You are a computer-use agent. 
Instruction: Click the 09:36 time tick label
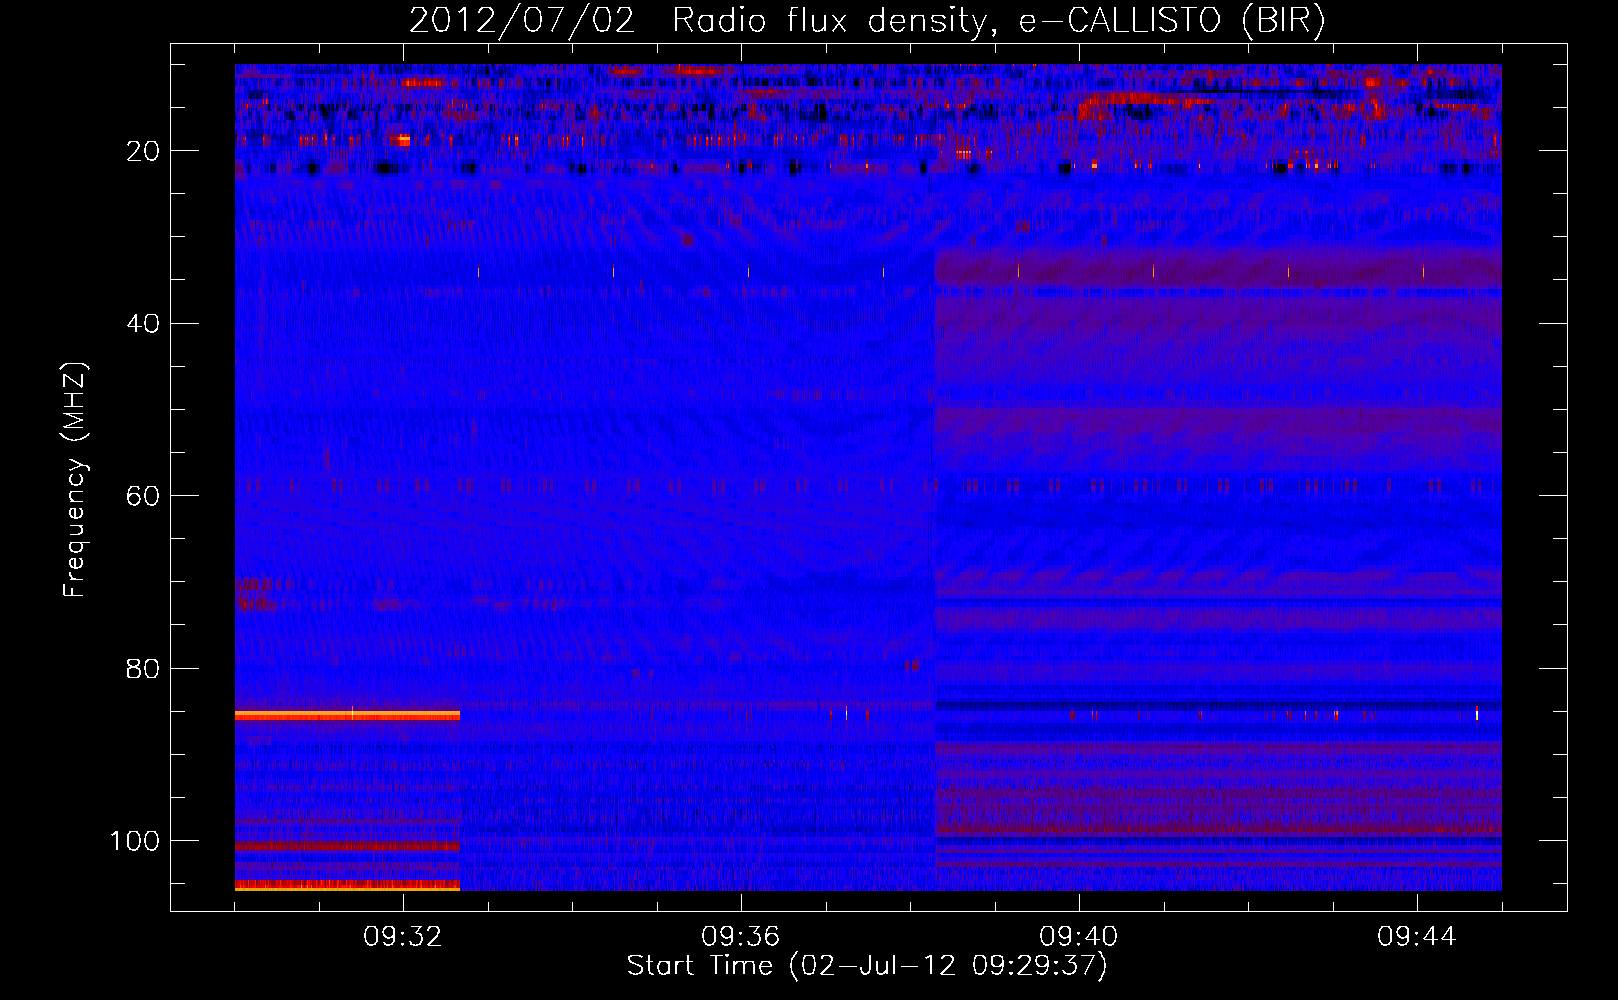pyautogui.click(x=741, y=936)
